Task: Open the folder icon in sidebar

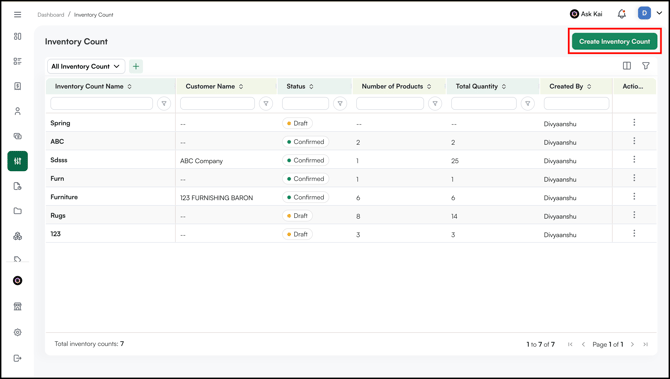Action: point(18,211)
